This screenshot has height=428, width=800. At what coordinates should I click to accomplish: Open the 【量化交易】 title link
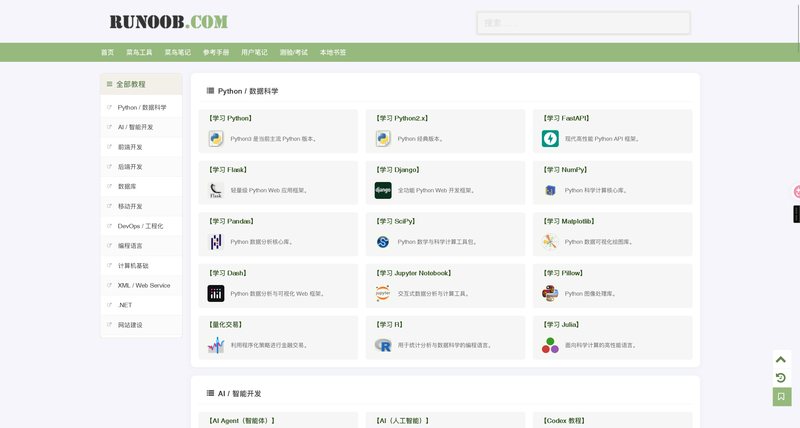click(x=226, y=325)
